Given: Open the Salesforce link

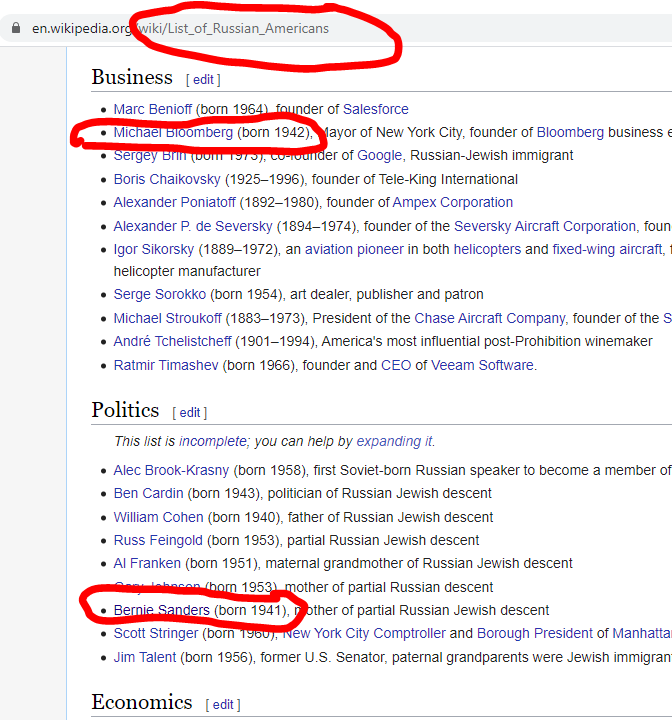Looking at the screenshot, I should click(375, 109).
